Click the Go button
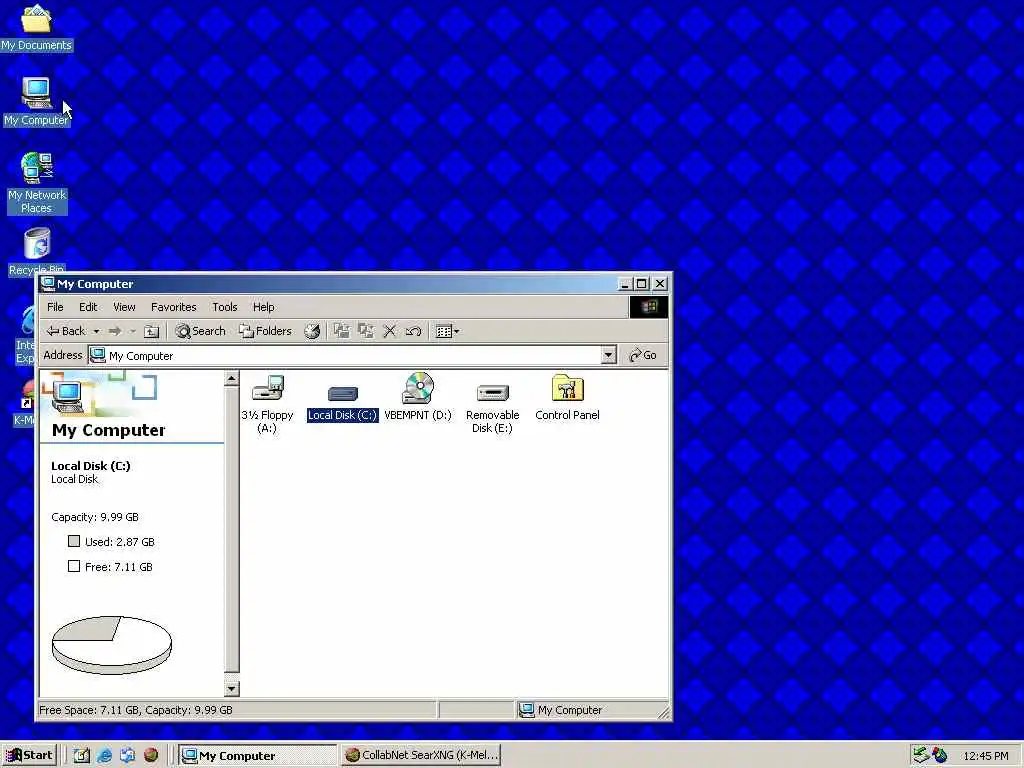Screen dimensions: 1024x768 (643, 355)
